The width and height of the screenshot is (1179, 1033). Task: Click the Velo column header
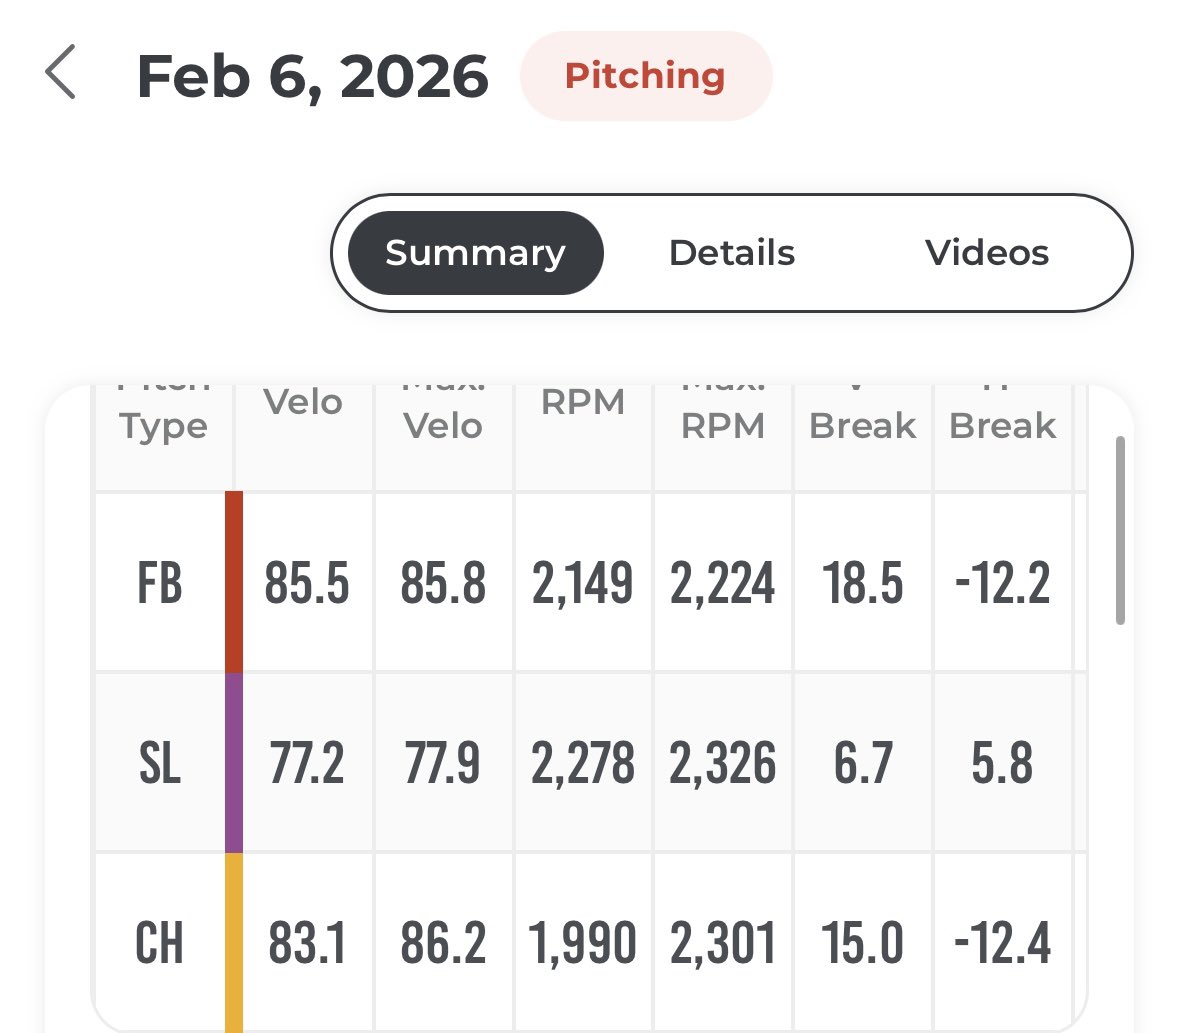[303, 402]
